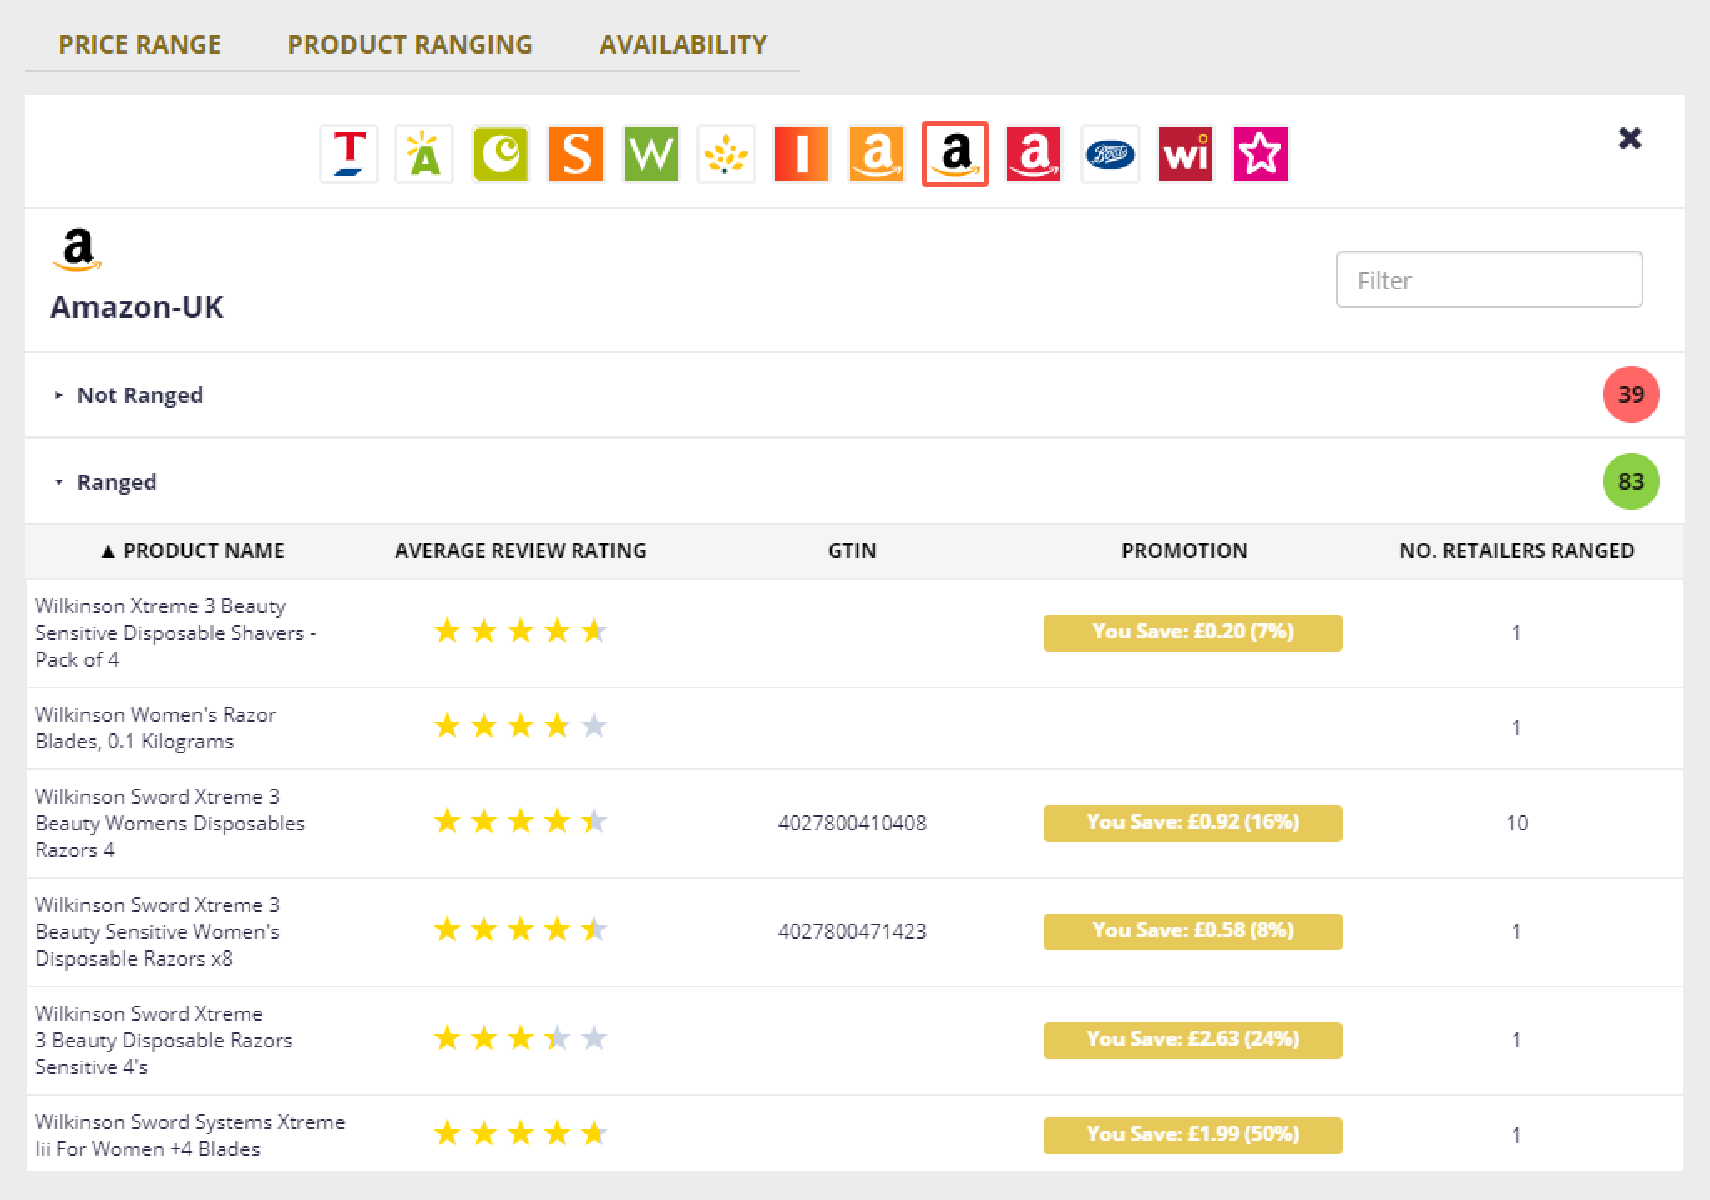Click star rating for Systems Xtreme Iii row
Image resolution: width=1710 pixels, height=1200 pixels.
520,1133
